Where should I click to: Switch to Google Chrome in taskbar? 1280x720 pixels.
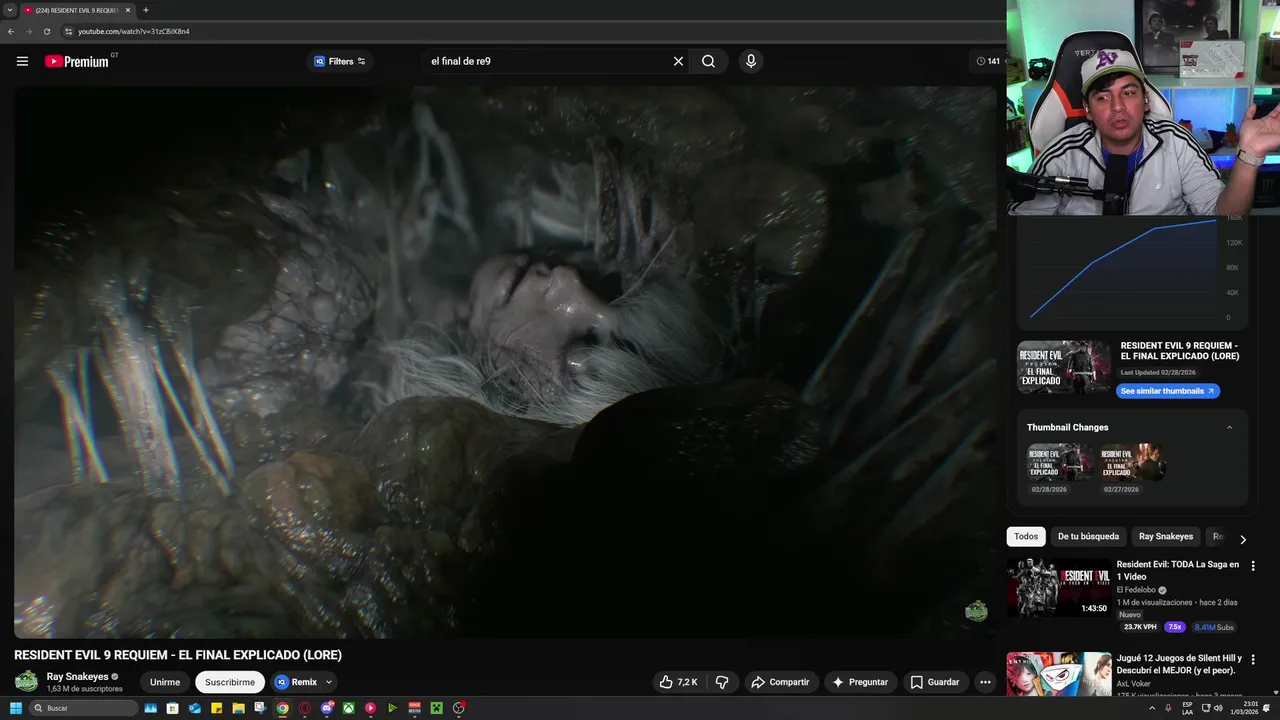tap(283, 708)
